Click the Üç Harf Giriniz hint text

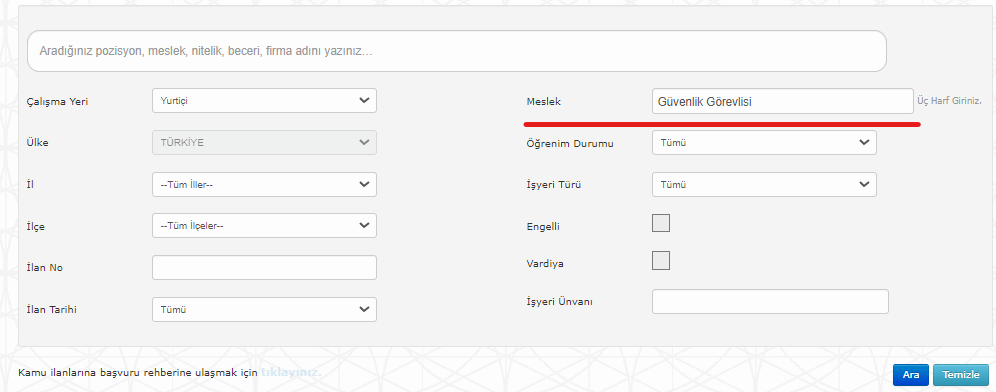click(x=950, y=100)
